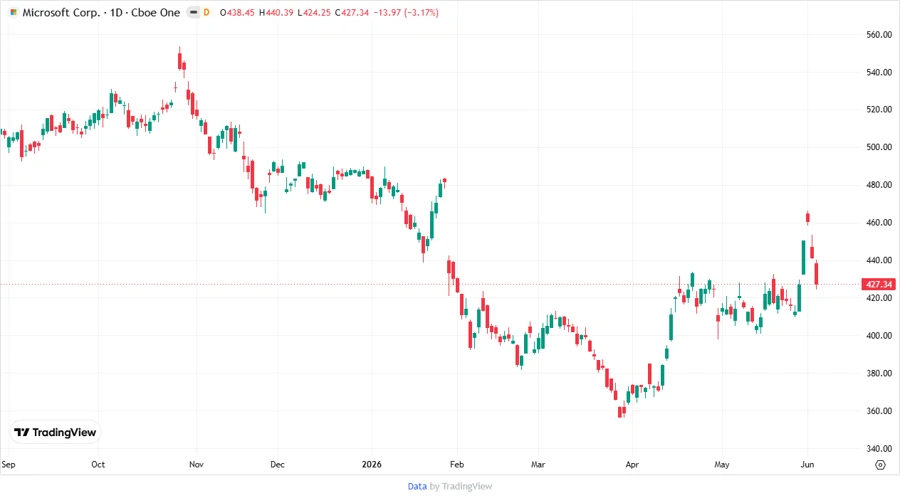Screen dimensions: 900x498
Task: Select the open value 438.45
Action: click(240, 13)
